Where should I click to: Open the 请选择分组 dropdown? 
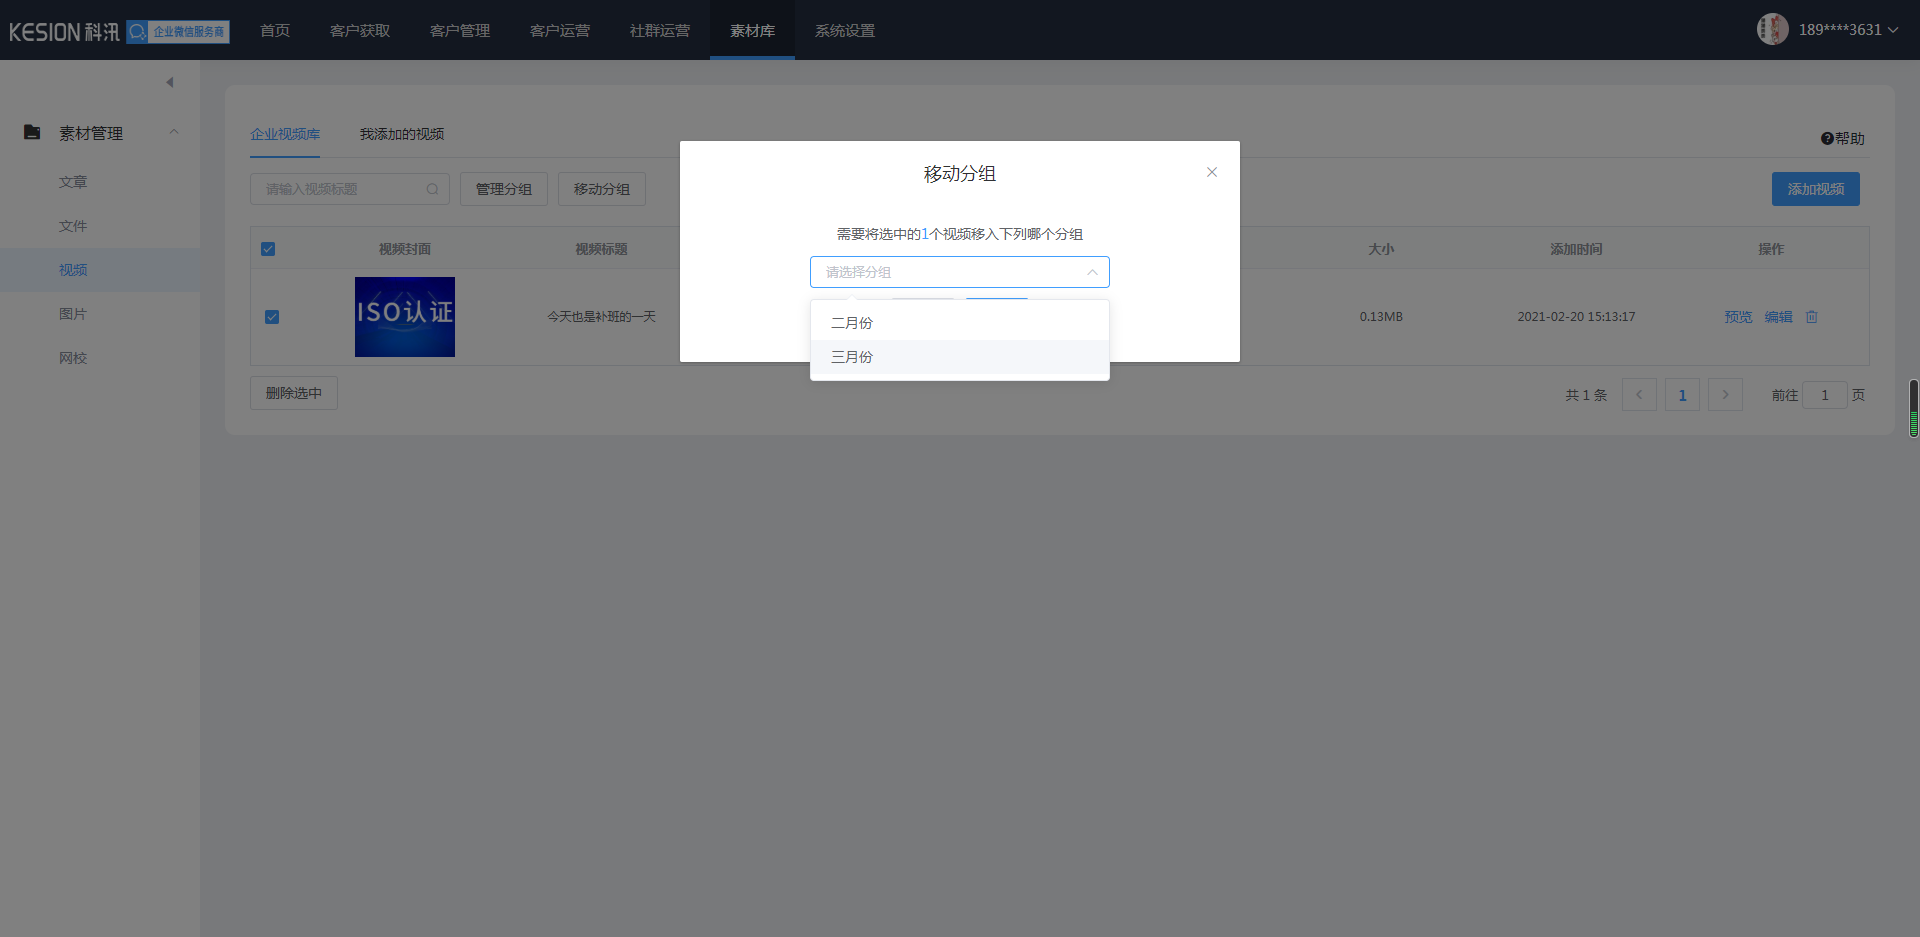[959, 272]
